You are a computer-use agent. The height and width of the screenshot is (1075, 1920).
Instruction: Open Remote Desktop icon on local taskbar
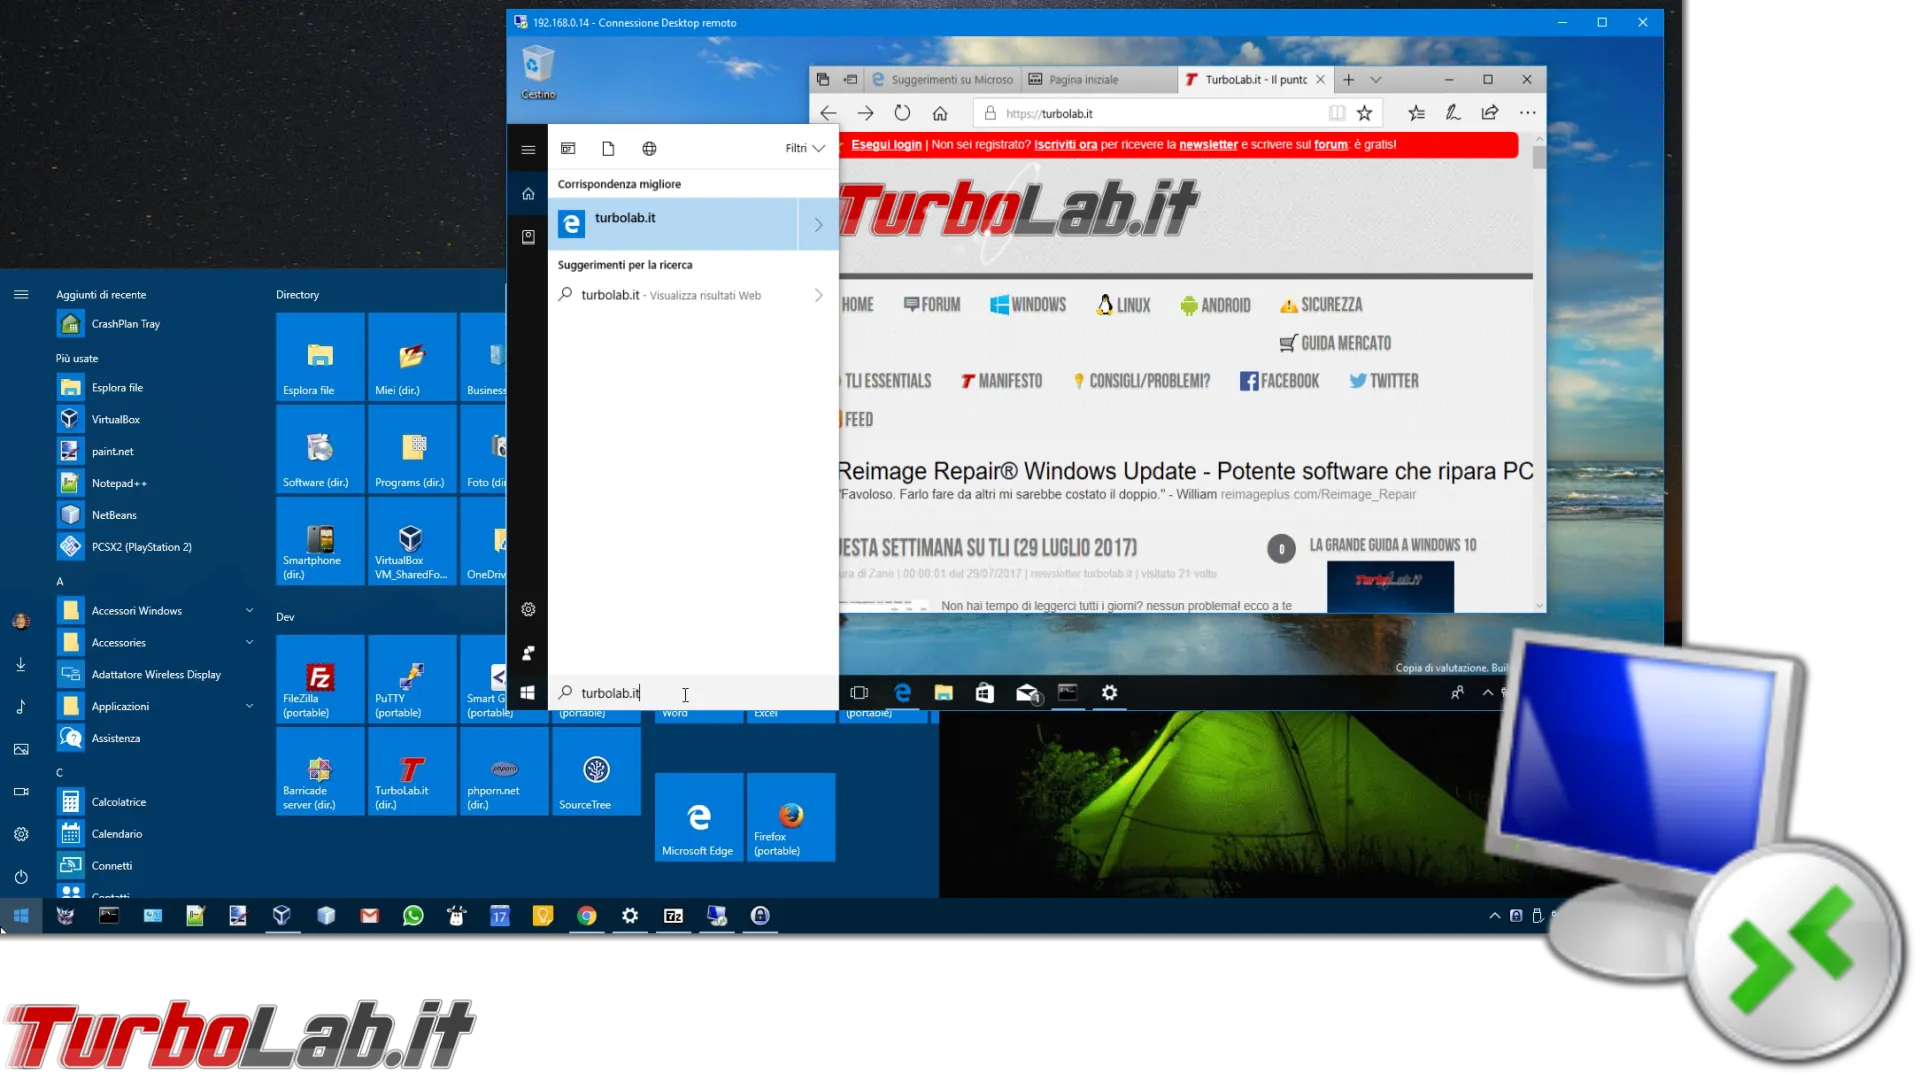[717, 916]
